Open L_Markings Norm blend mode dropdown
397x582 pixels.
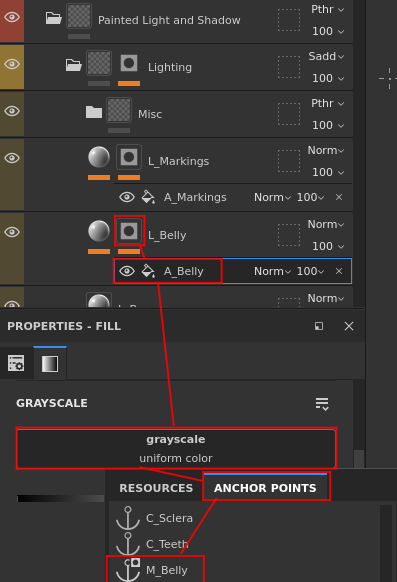(x=326, y=150)
